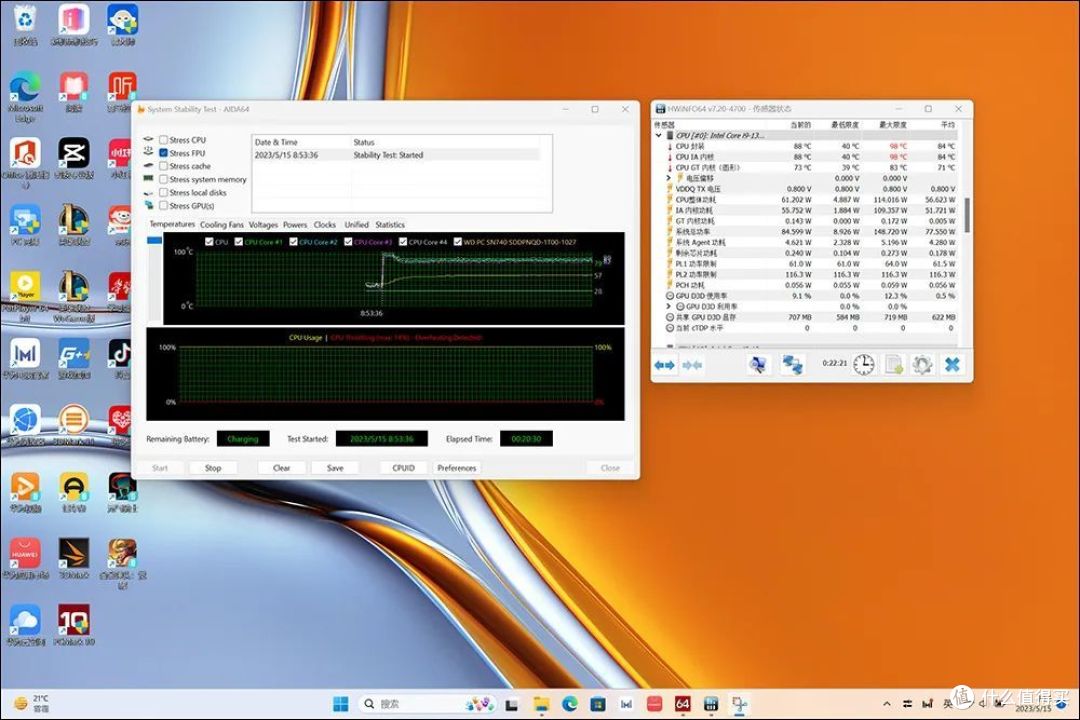Enable Stress local disks checkbox

click(164, 192)
